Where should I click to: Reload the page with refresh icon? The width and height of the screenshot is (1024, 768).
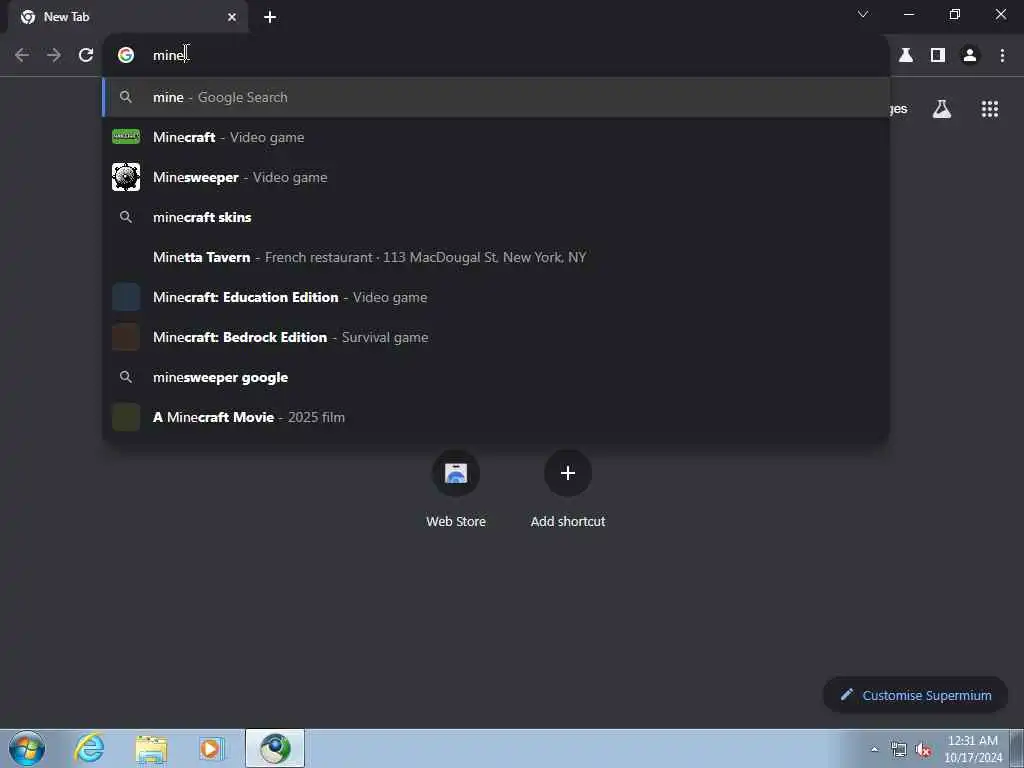tap(86, 56)
